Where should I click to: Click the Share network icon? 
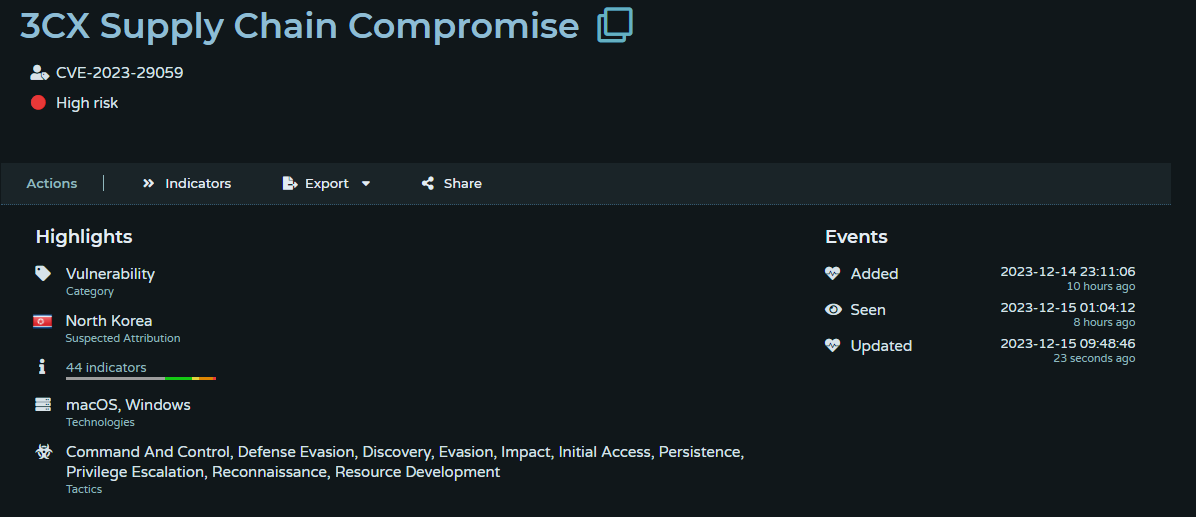tap(428, 183)
